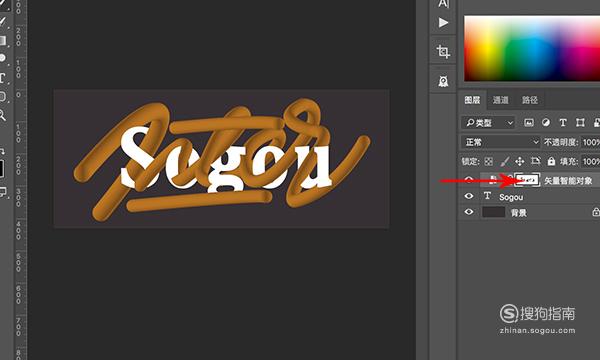Image resolution: width=600 pixels, height=360 pixels.
Task: Change the screen mode icon
Action: [x=3, y=192]
